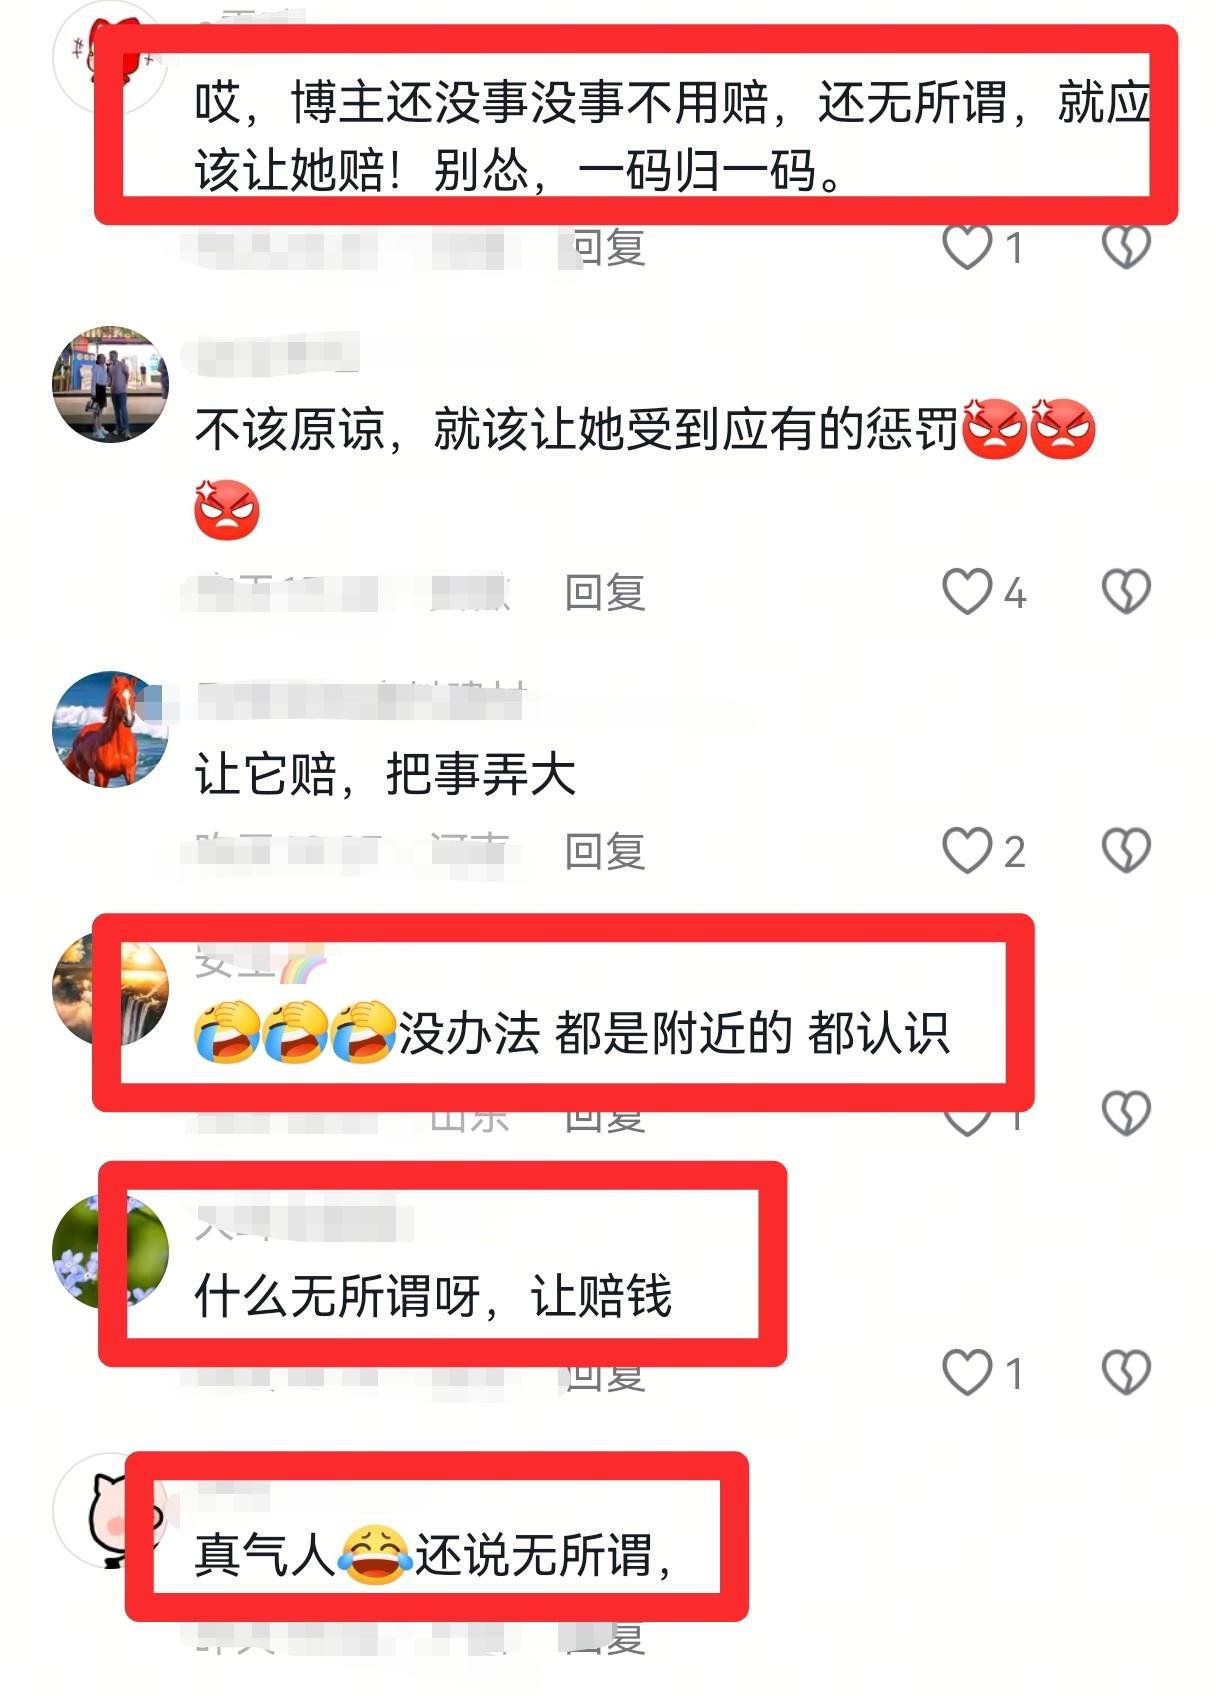Open the couple photo avatar profile
The image size is (1216, 1696).
coord(110,384)
